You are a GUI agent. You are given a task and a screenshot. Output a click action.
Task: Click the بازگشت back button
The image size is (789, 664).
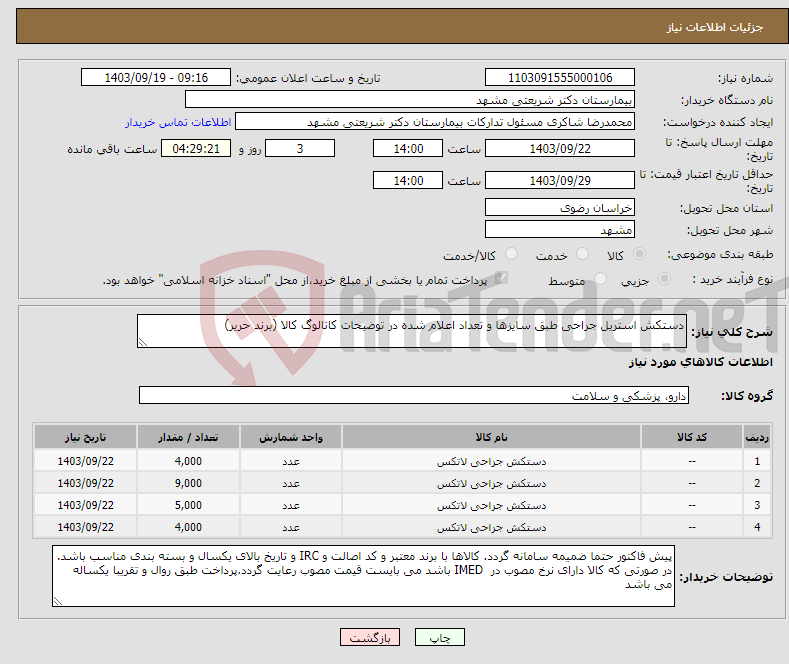click(370, 637)
